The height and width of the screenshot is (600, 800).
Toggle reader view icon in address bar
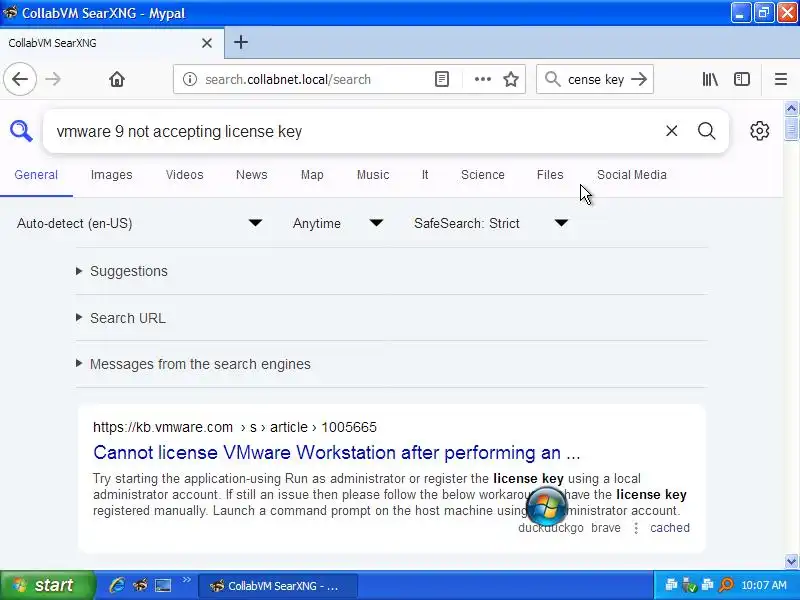[x=442, y=79]
